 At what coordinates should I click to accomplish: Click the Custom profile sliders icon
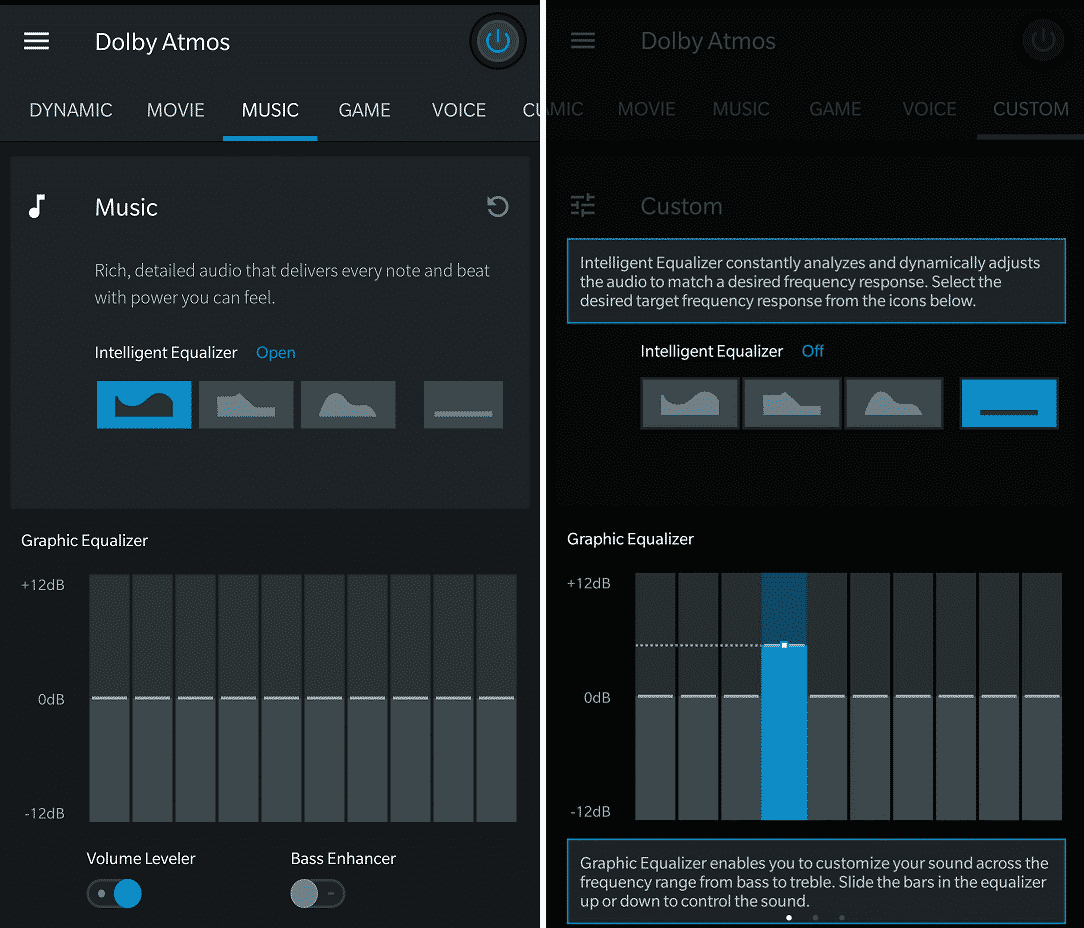(x=583, y=204)
